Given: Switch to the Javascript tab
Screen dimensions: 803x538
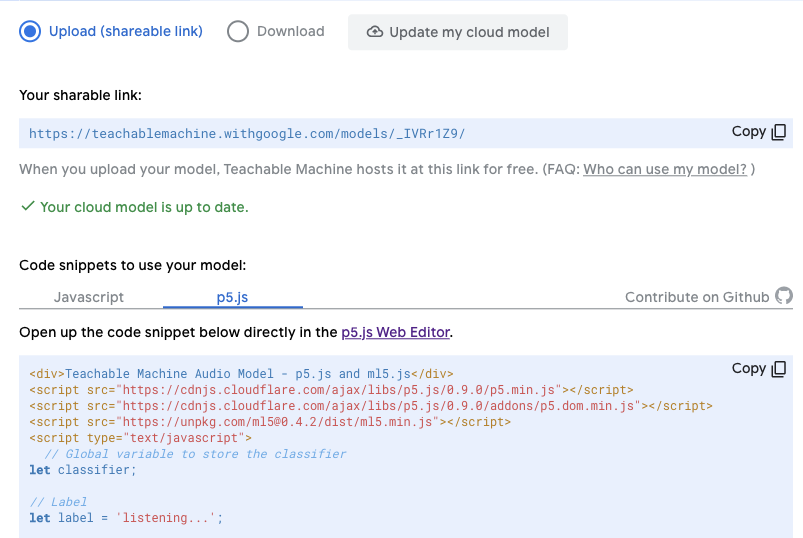Looking at the screenshot, I should (89, 297).
